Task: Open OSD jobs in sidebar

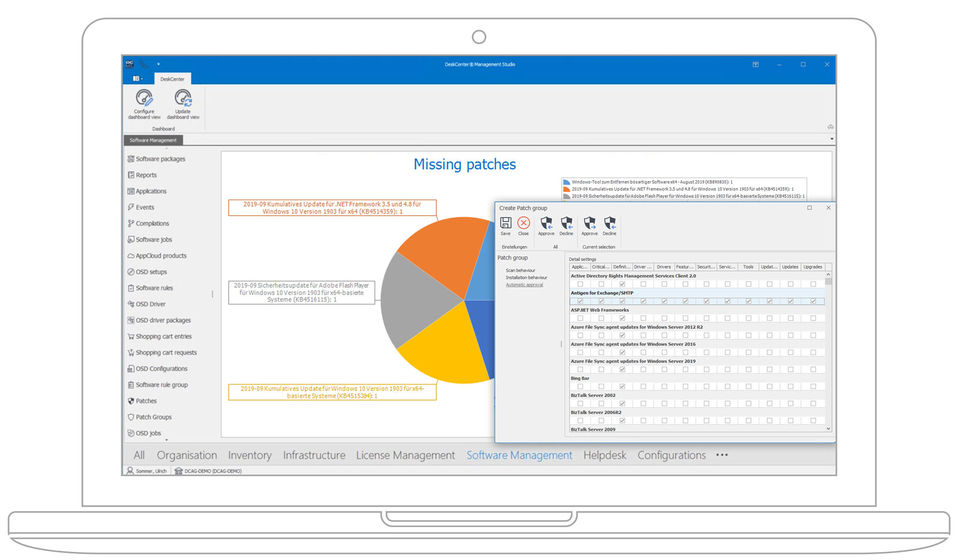Action: pos(144,433)
